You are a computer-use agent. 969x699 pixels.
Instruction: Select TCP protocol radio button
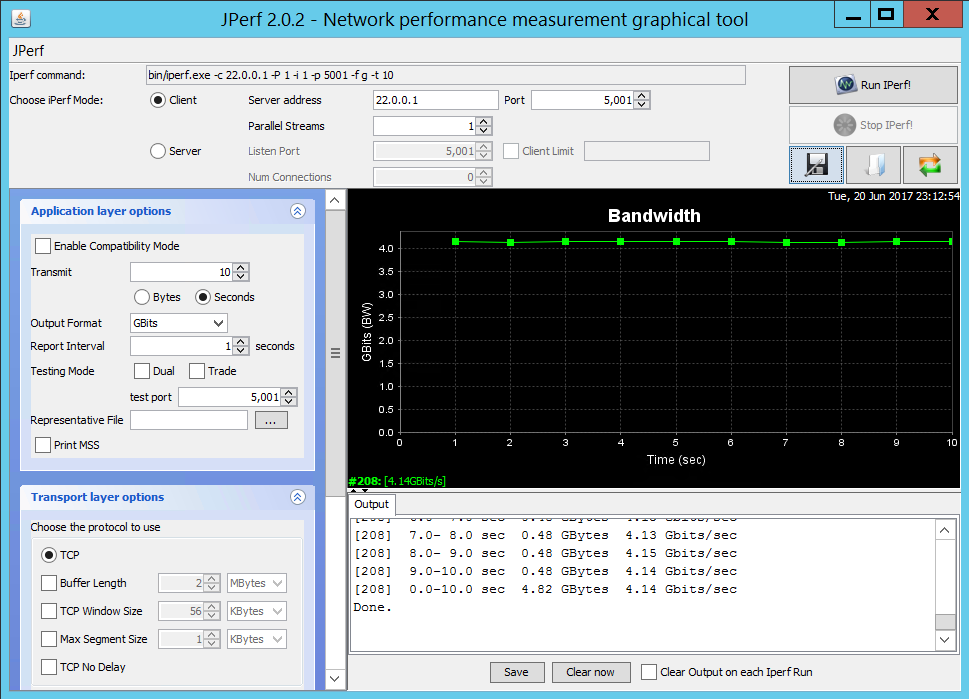pyautogui.click(x=49, y=555)
